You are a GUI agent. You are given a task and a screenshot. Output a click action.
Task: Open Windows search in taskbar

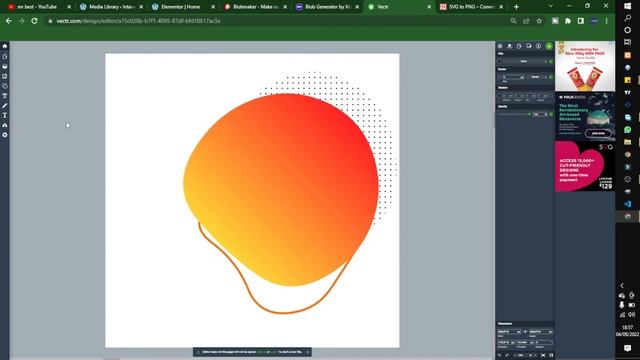click(x=628, y=18)
